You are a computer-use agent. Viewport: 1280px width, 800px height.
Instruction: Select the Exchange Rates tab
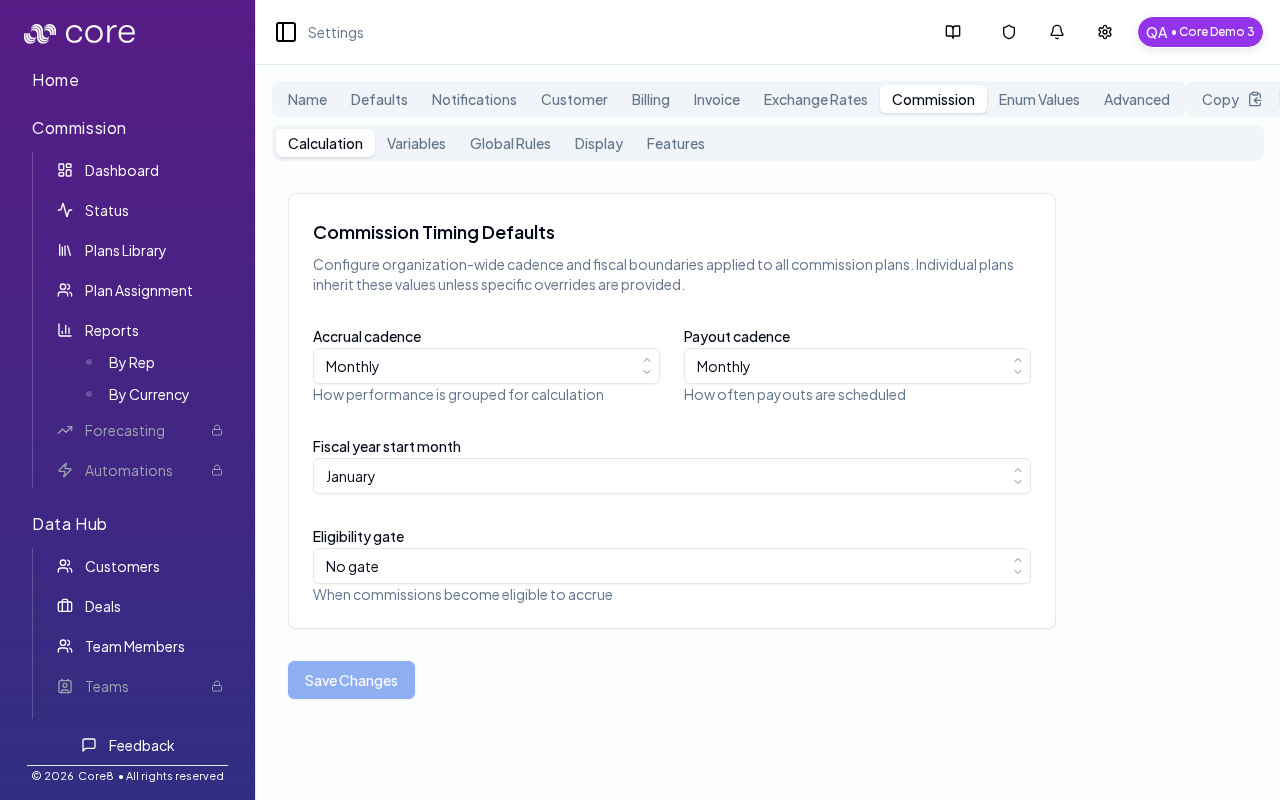click(x=816, y=99)
